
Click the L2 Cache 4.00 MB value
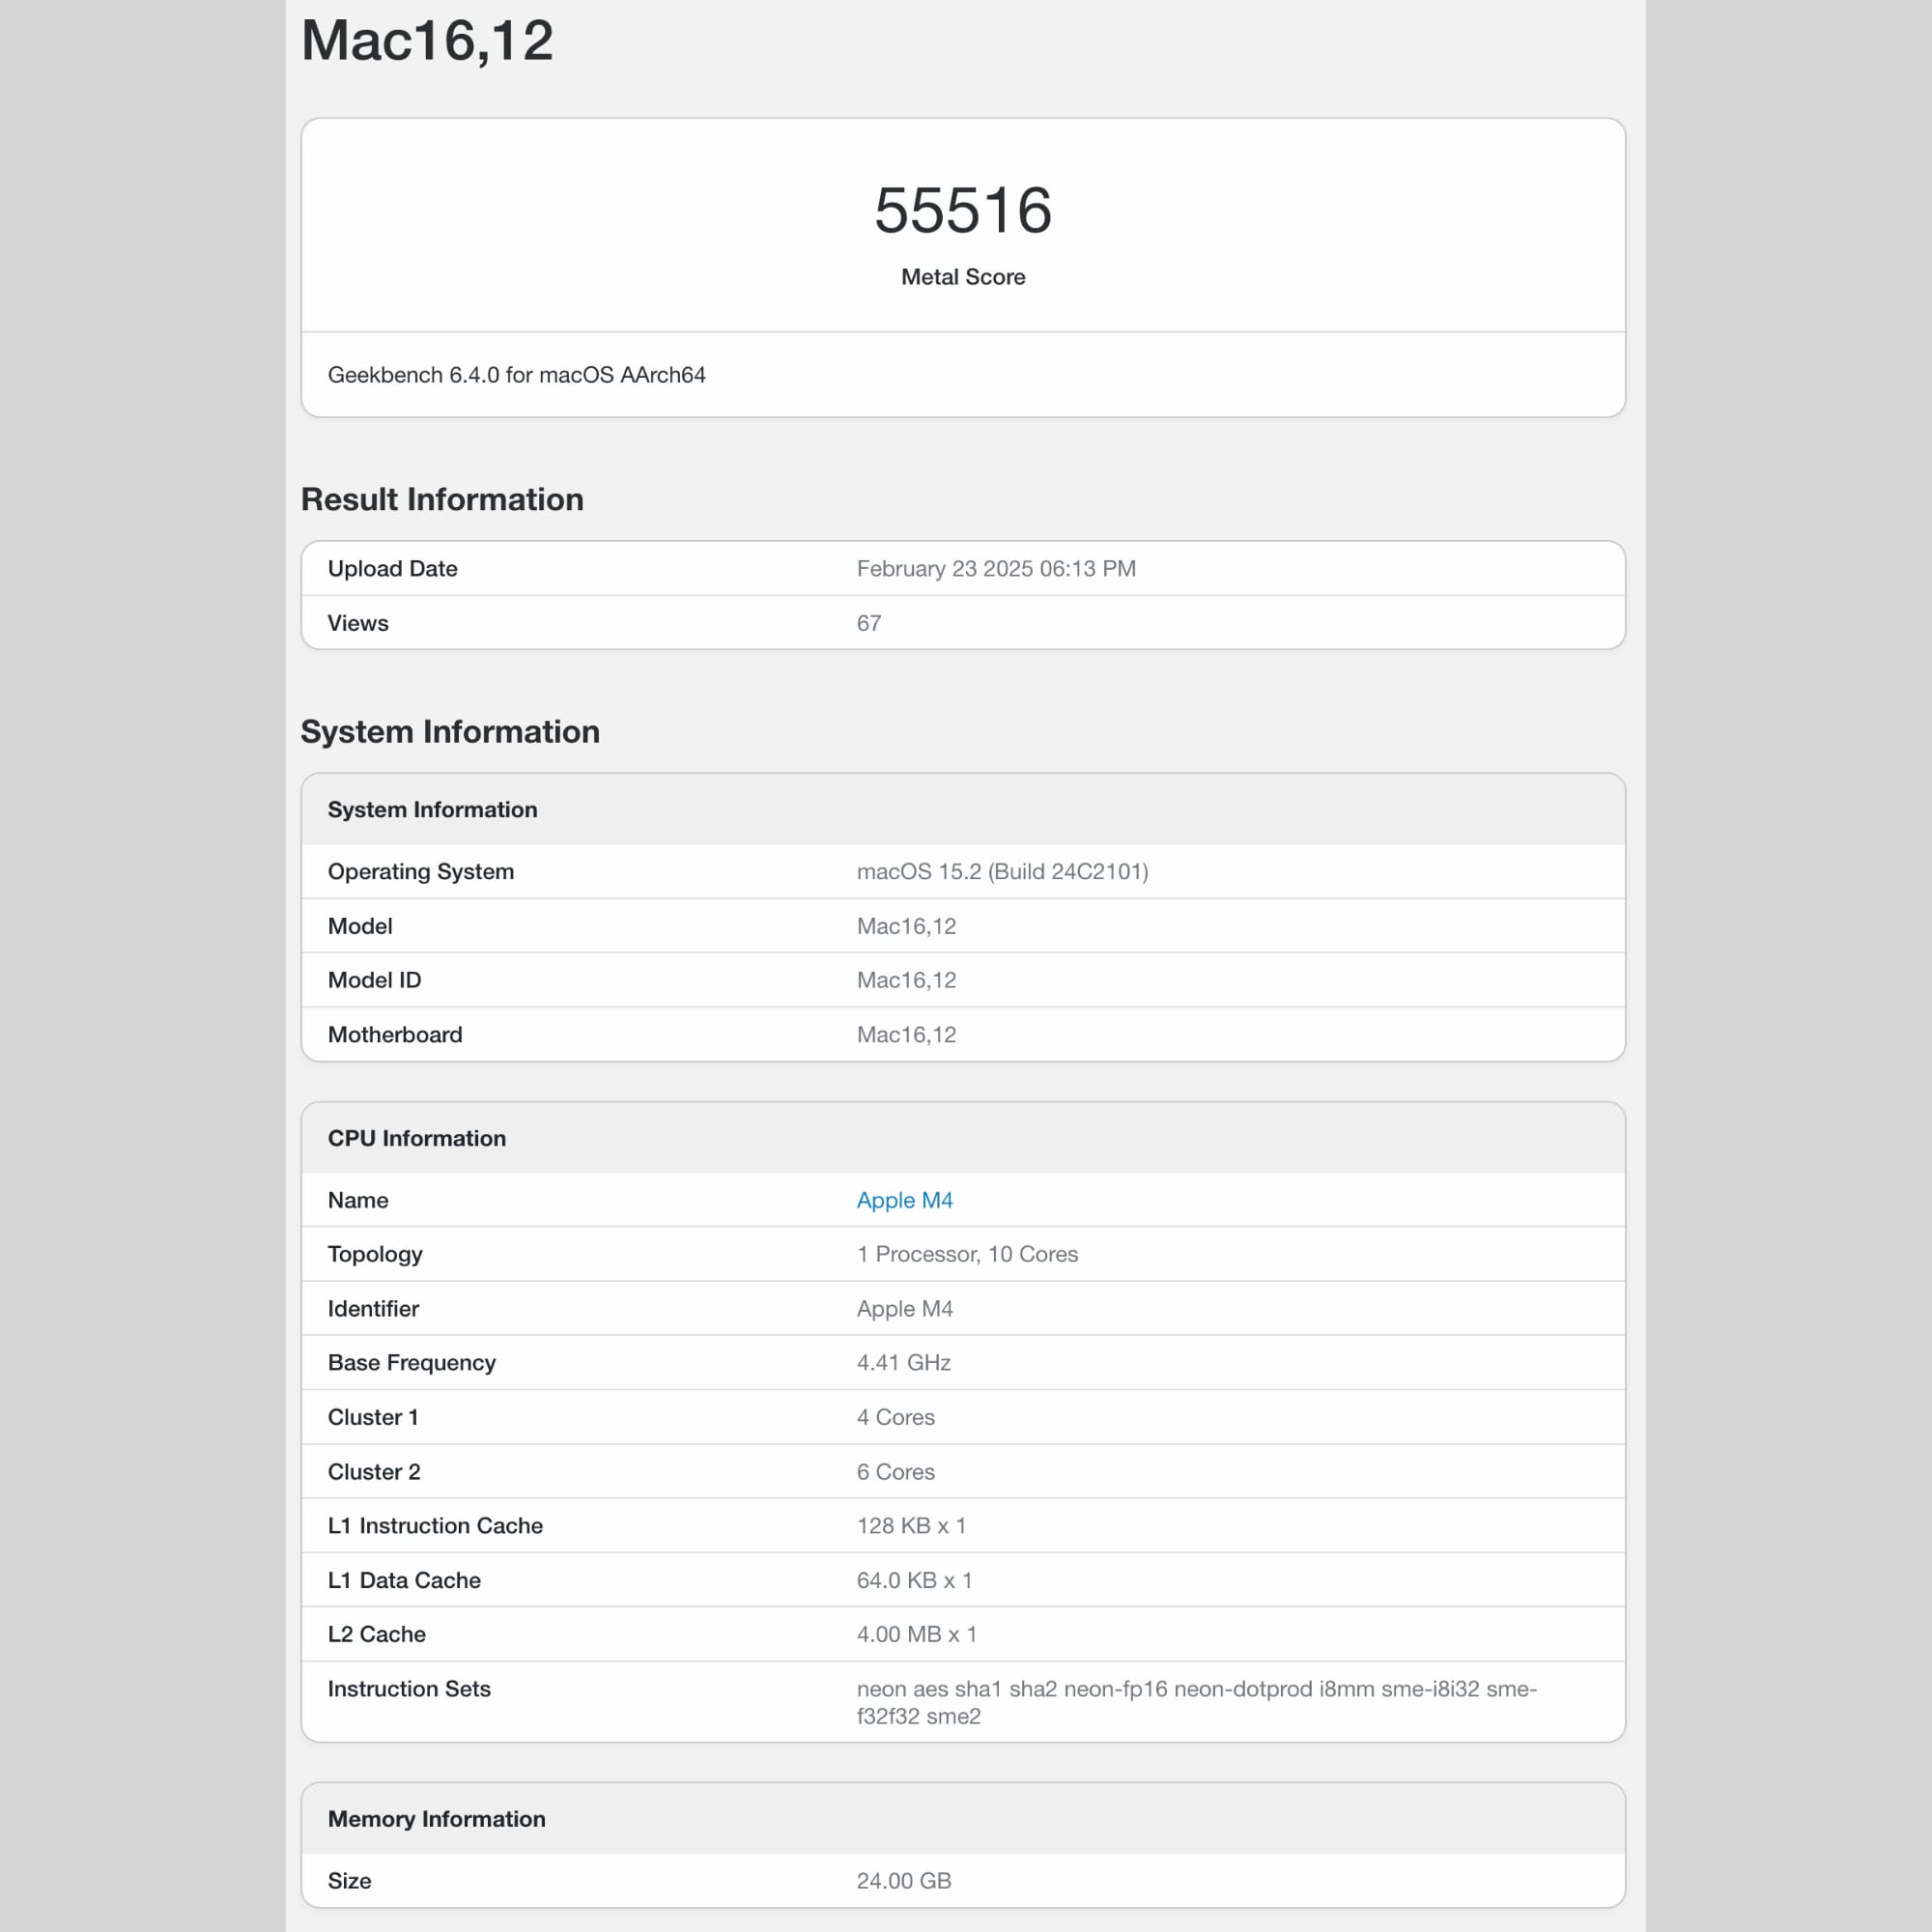click(916, 1634)
